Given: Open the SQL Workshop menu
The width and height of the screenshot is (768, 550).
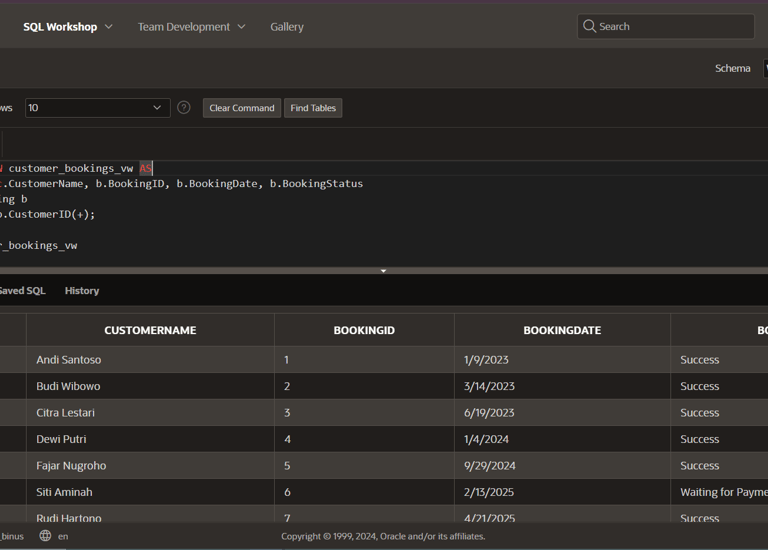Looking at the screenshot, I should [x=60, y=27].
